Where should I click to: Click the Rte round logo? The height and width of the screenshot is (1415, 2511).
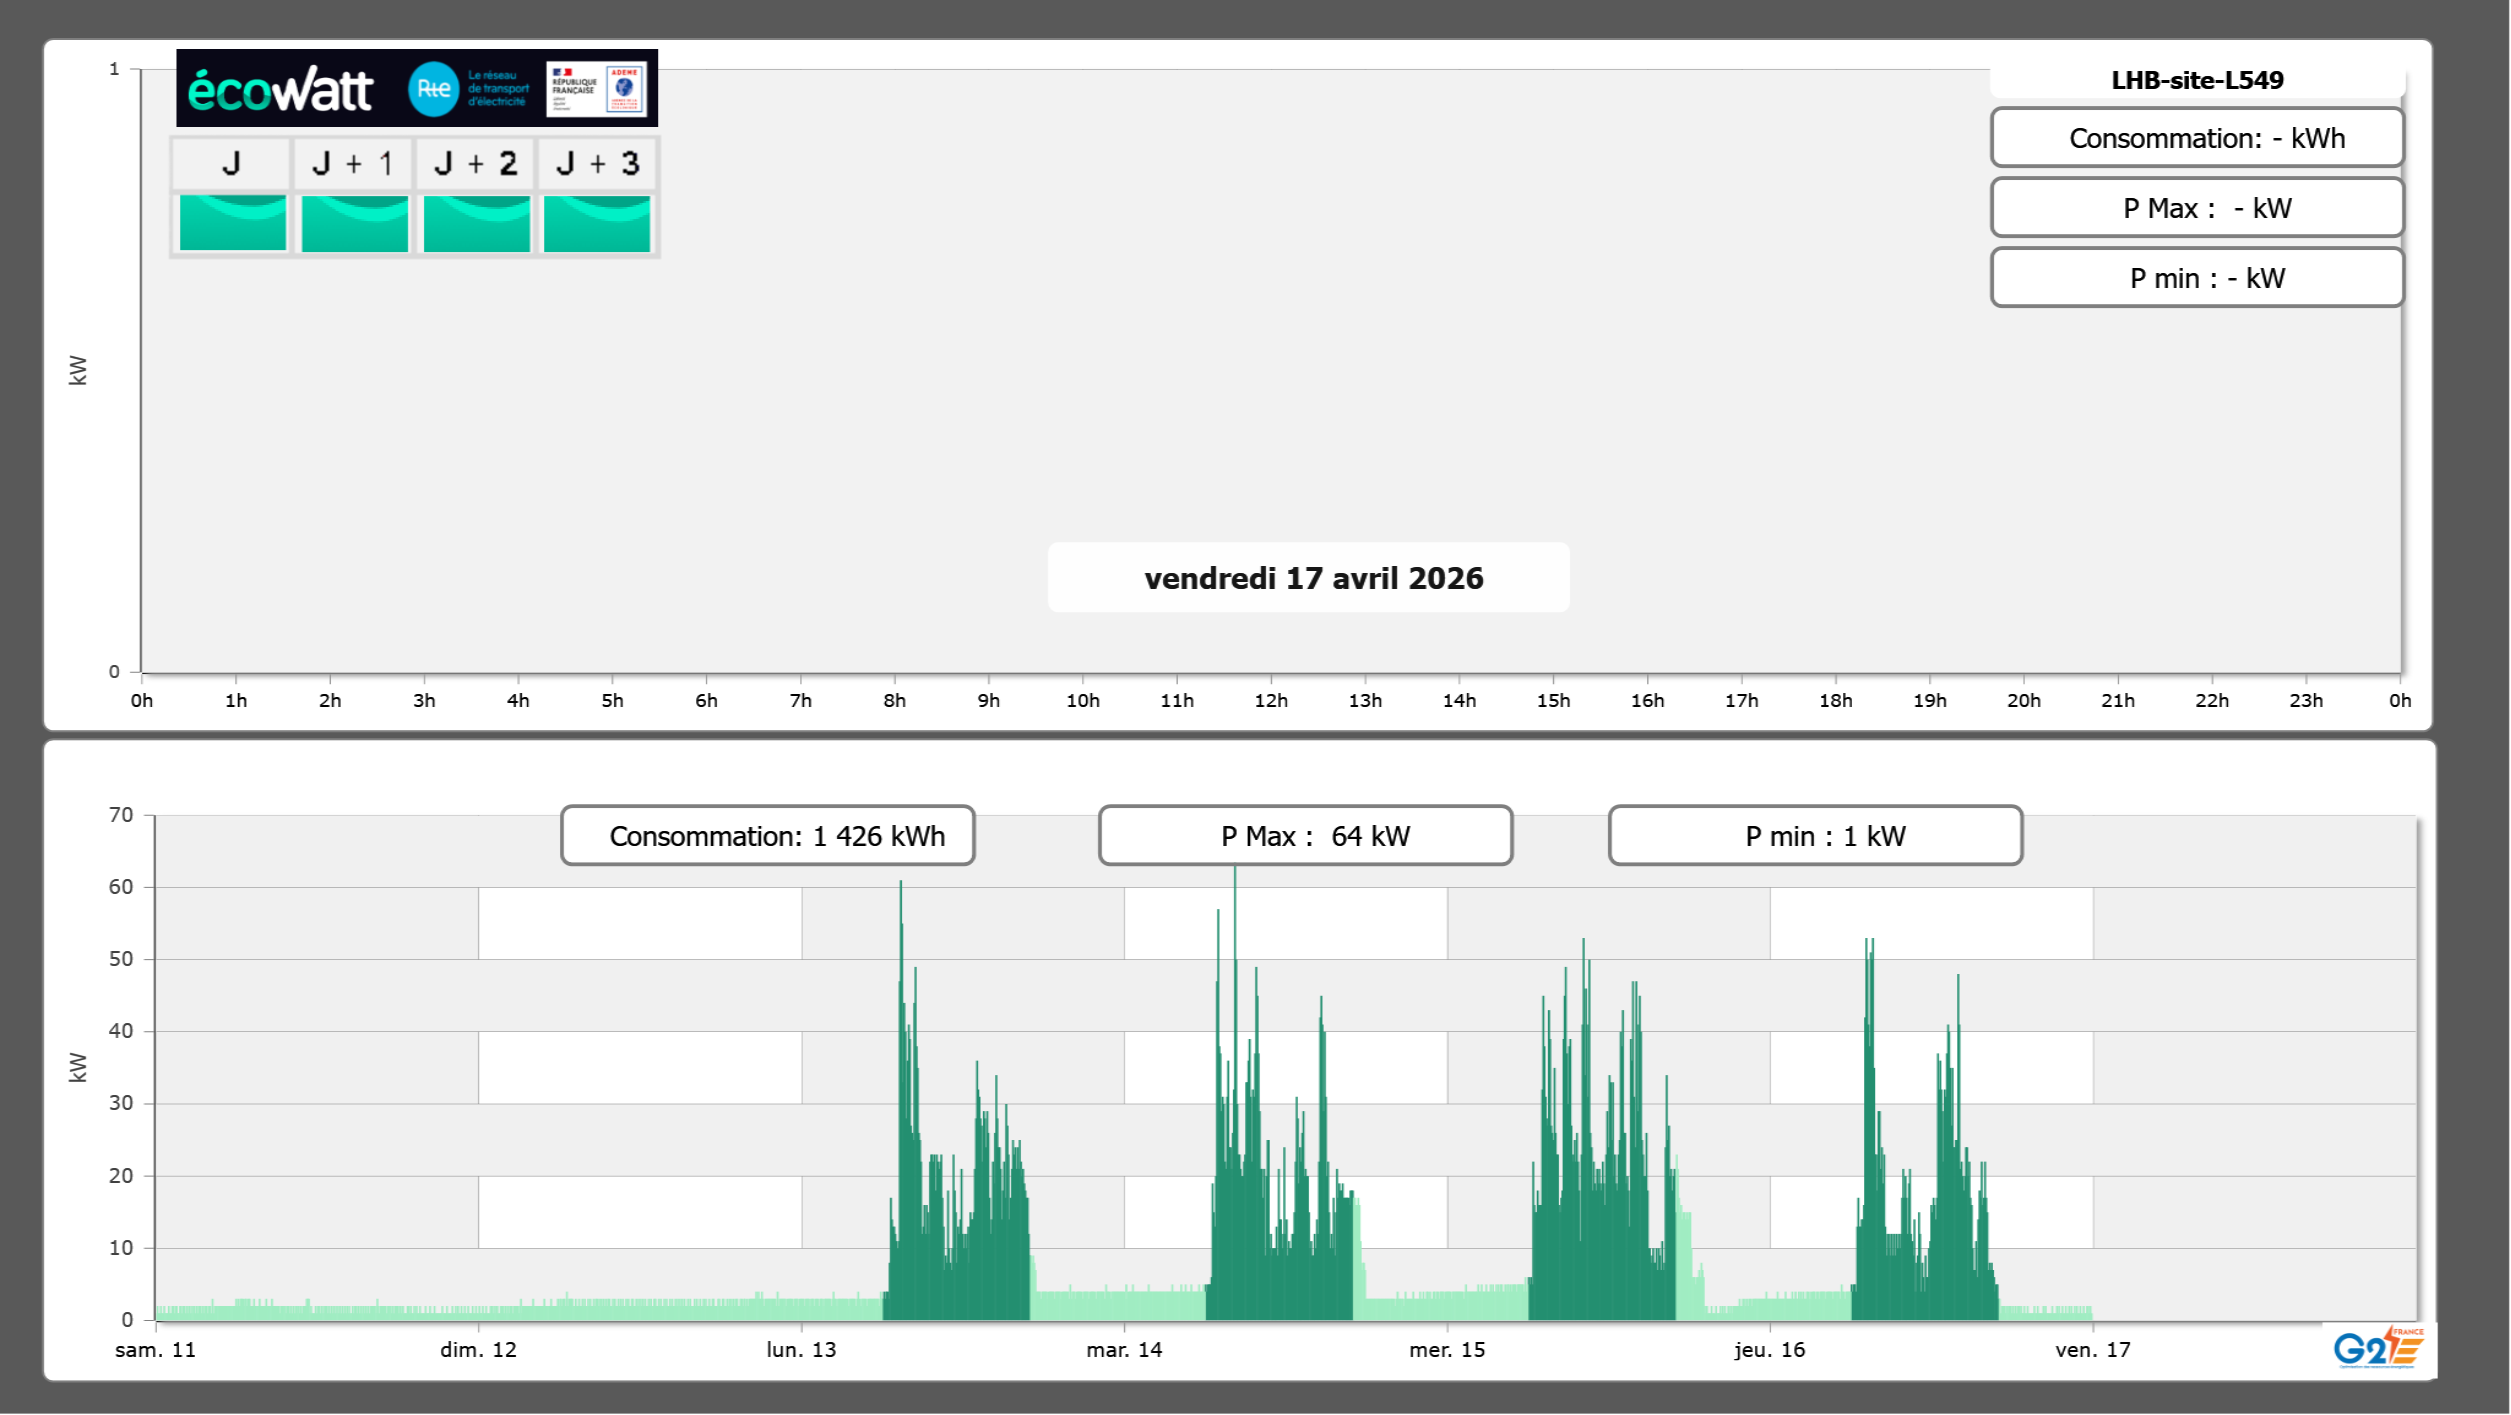pyautogui.click(x=433, y=89)
